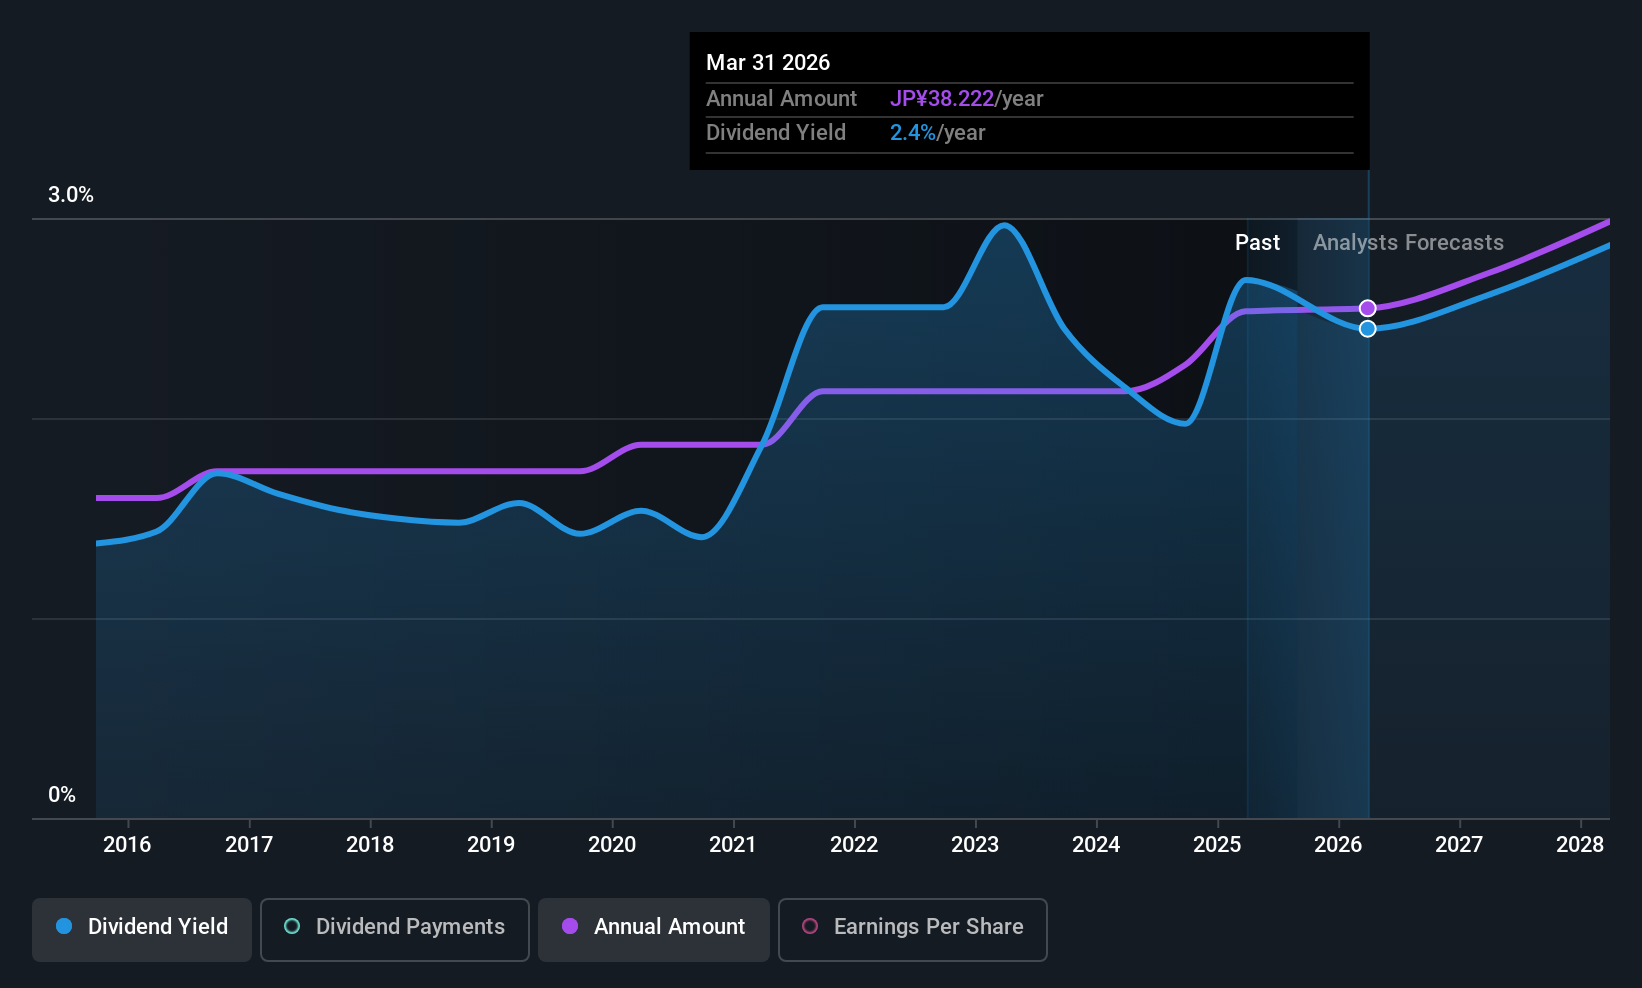Click the 2016 x-axis label
The width and height of the screenshot is (1642, 988).
[x=127, y=845]
